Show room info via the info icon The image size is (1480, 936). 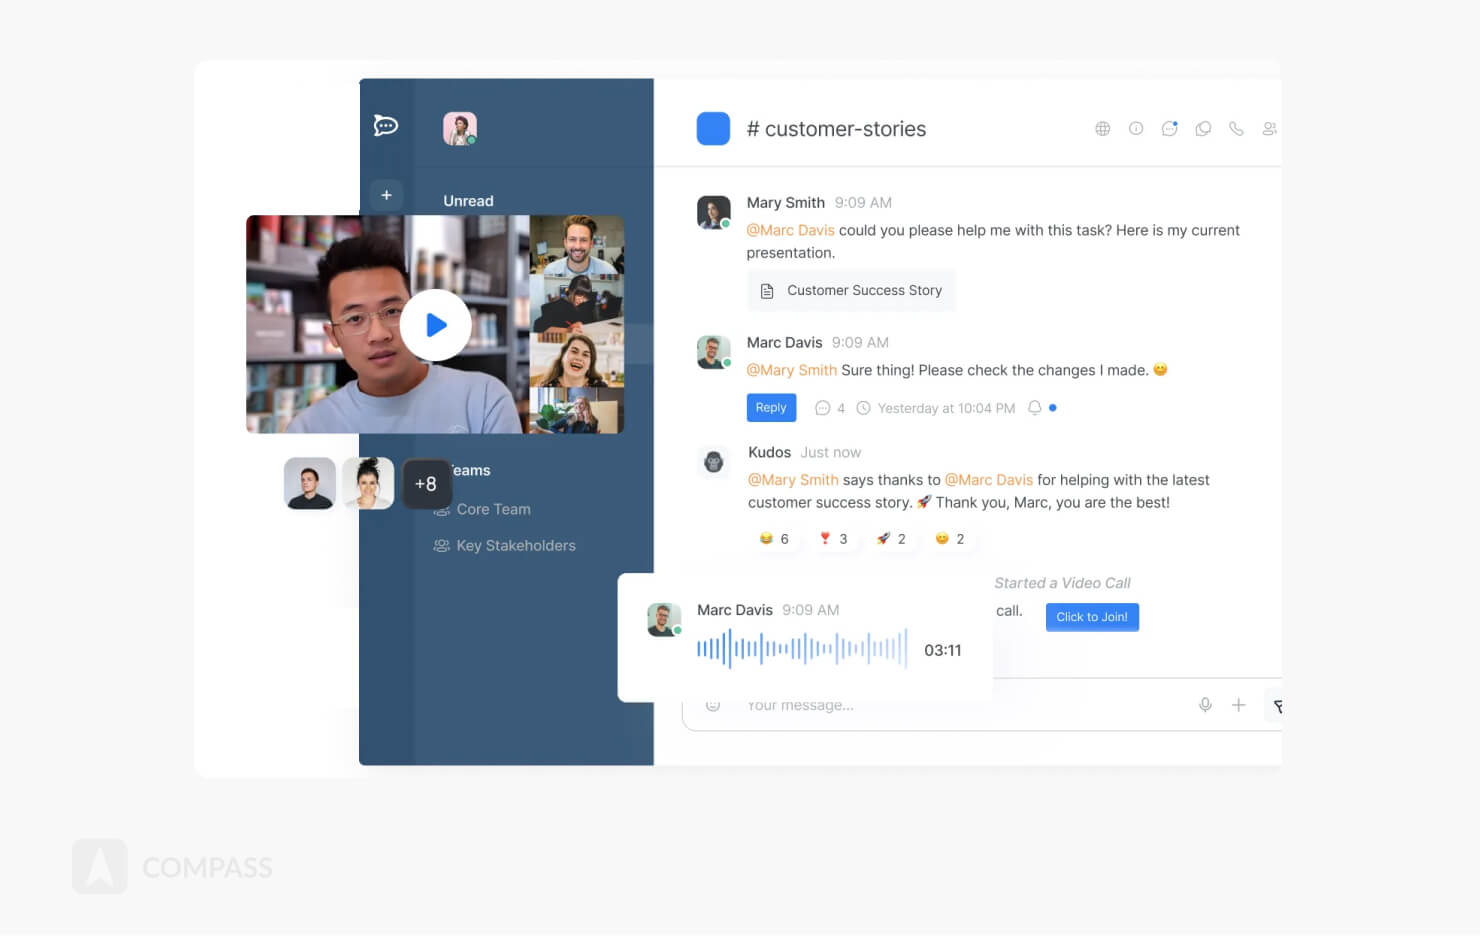pyautogui.click(x=1136, y=129)
